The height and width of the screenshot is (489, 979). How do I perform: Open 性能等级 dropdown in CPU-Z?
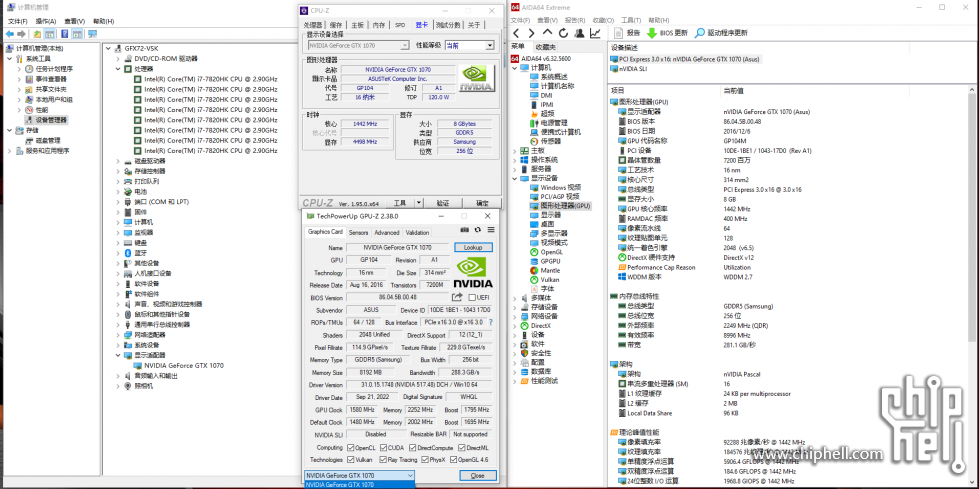[x=470, y=46]
